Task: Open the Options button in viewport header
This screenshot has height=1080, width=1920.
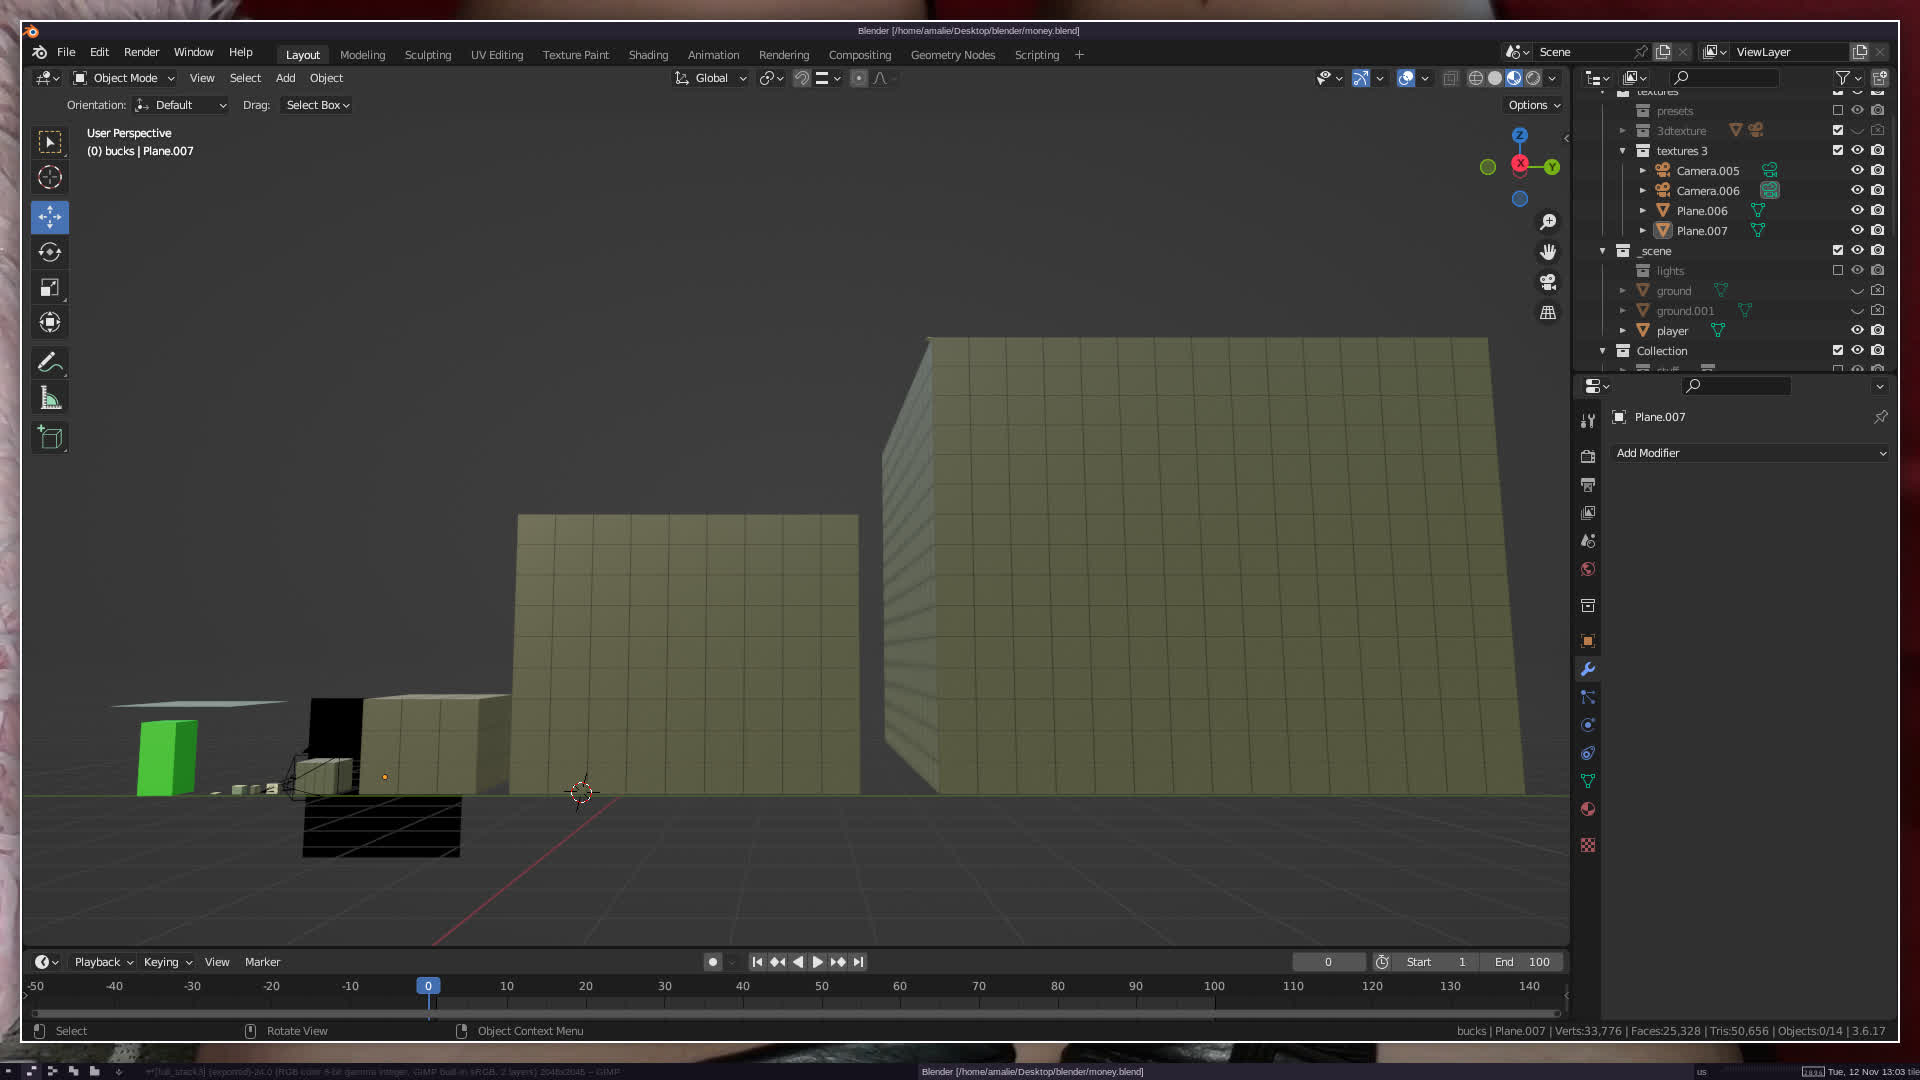Action: [x=1533, y=105]
